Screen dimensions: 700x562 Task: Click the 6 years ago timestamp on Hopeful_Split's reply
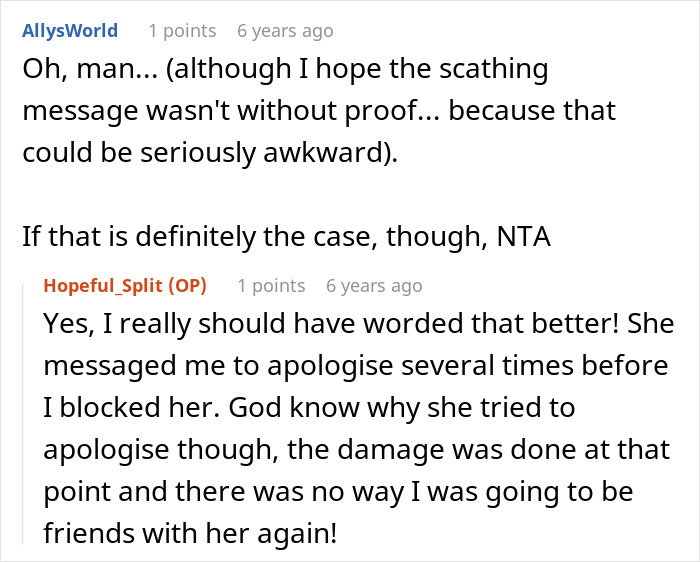pos(374,286)
